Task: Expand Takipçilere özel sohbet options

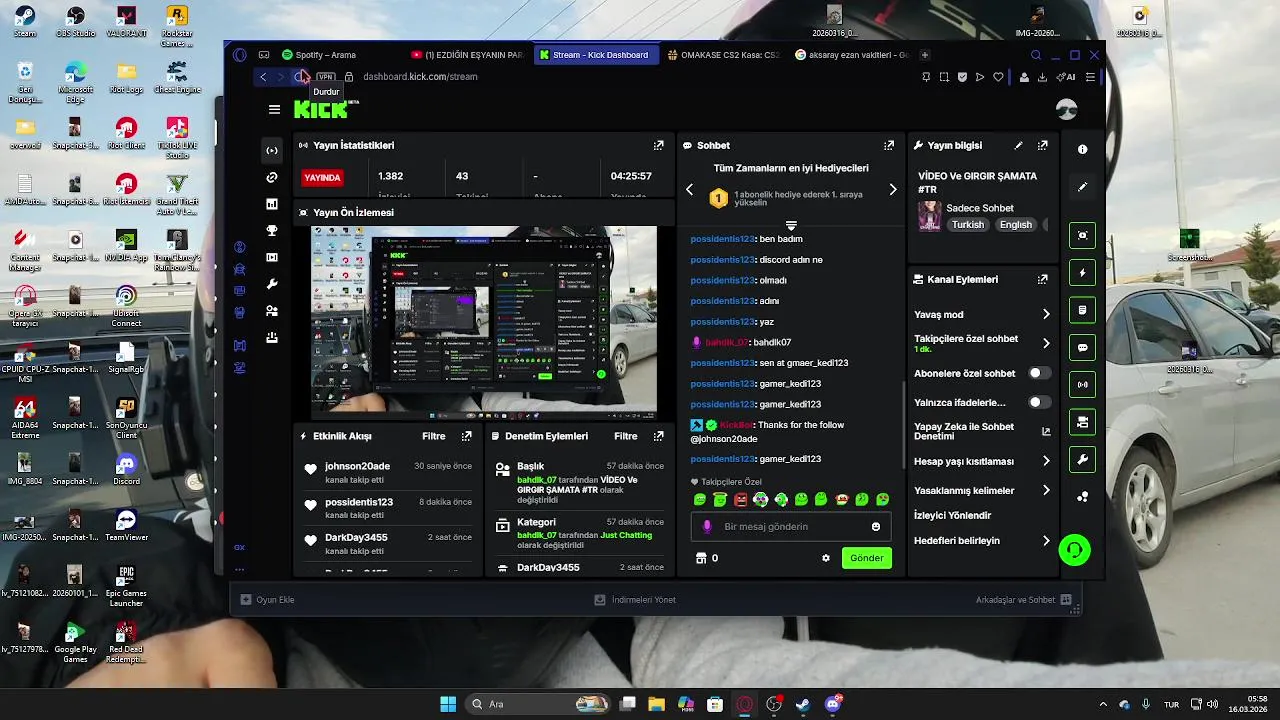Action: (1046, 343)
